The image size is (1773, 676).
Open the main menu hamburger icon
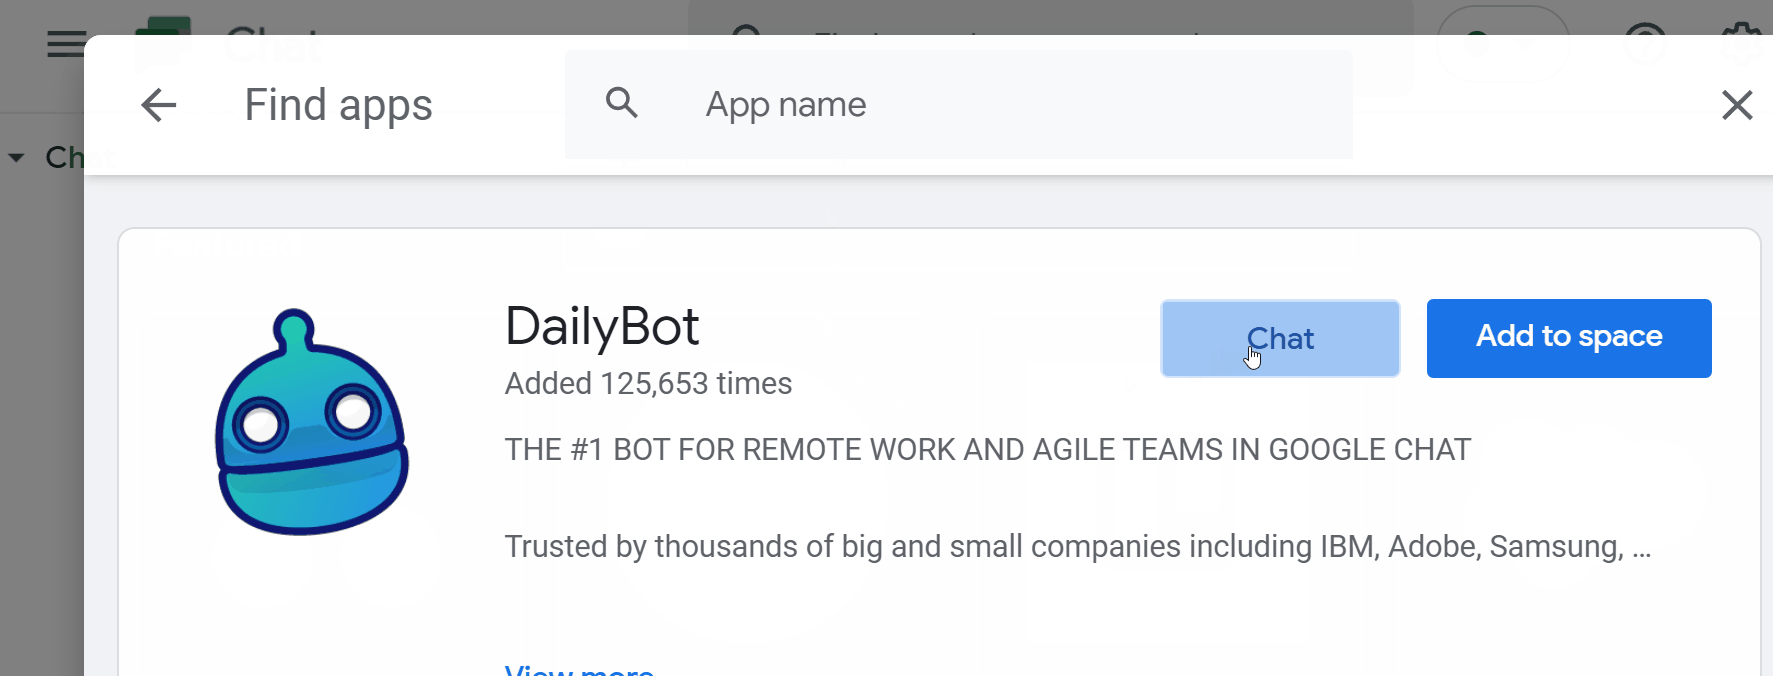point(66,44)
